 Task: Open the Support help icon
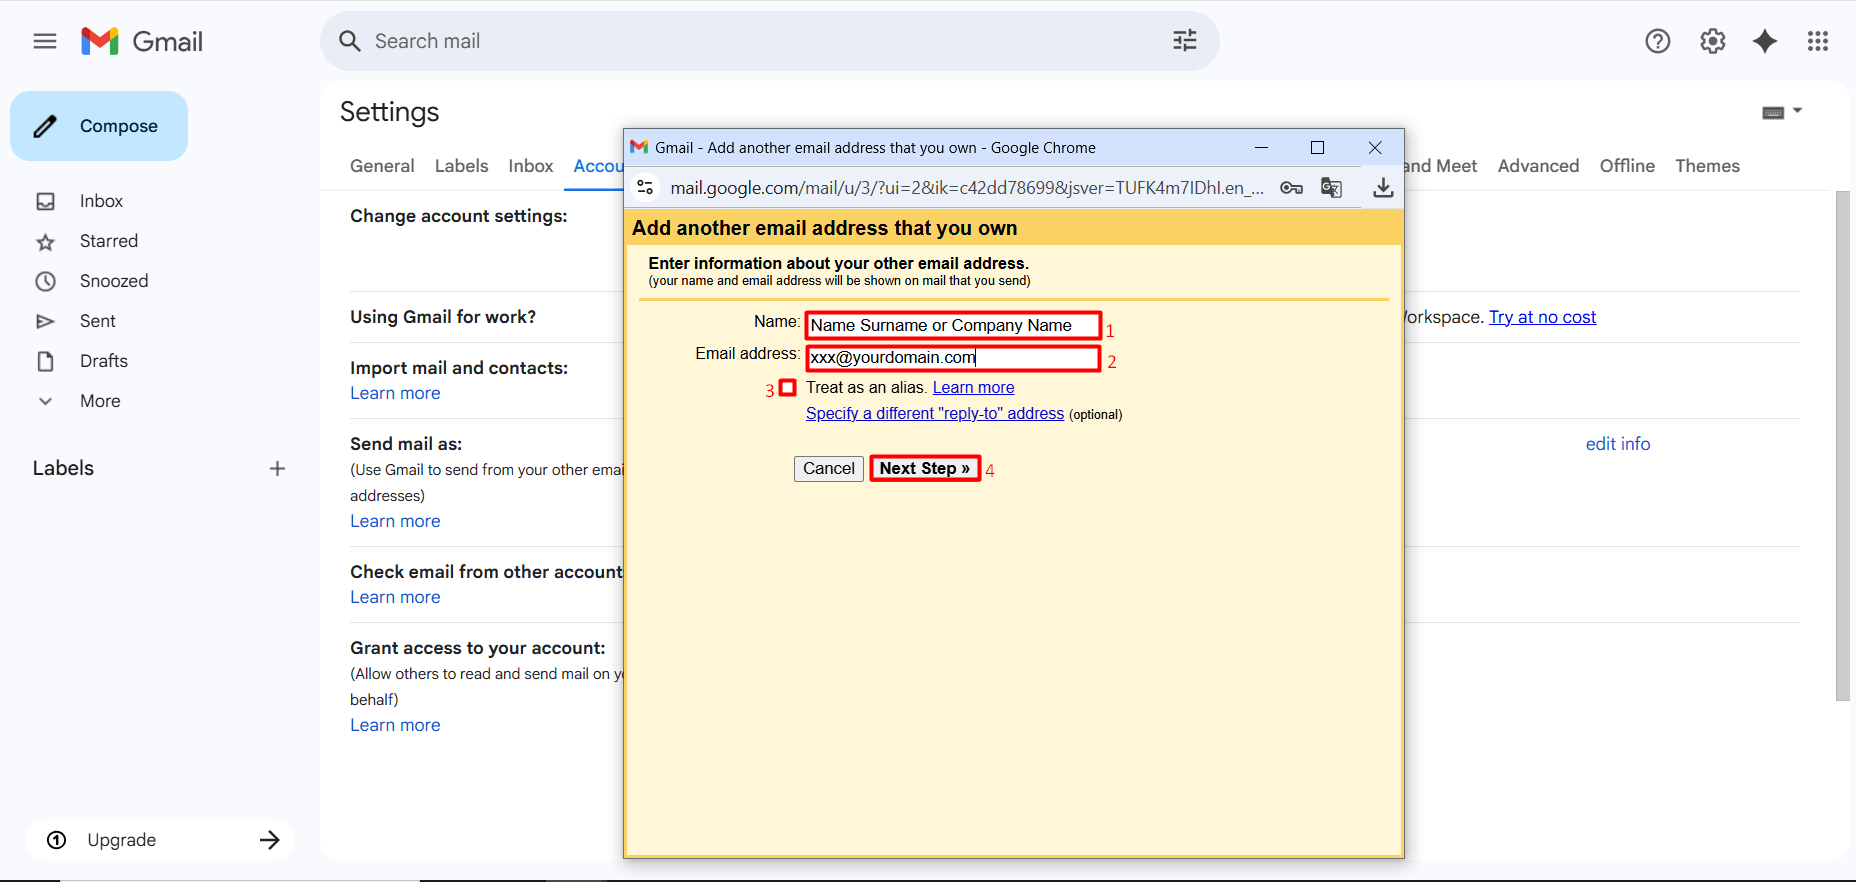[x=1658, y=41]
